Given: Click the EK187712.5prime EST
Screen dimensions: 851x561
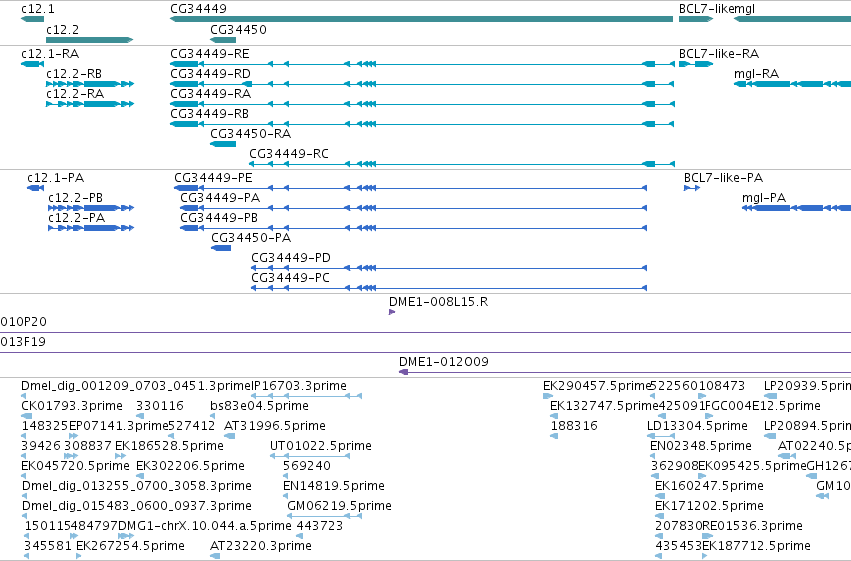Looking at the screenshot, I should [704, 556].
